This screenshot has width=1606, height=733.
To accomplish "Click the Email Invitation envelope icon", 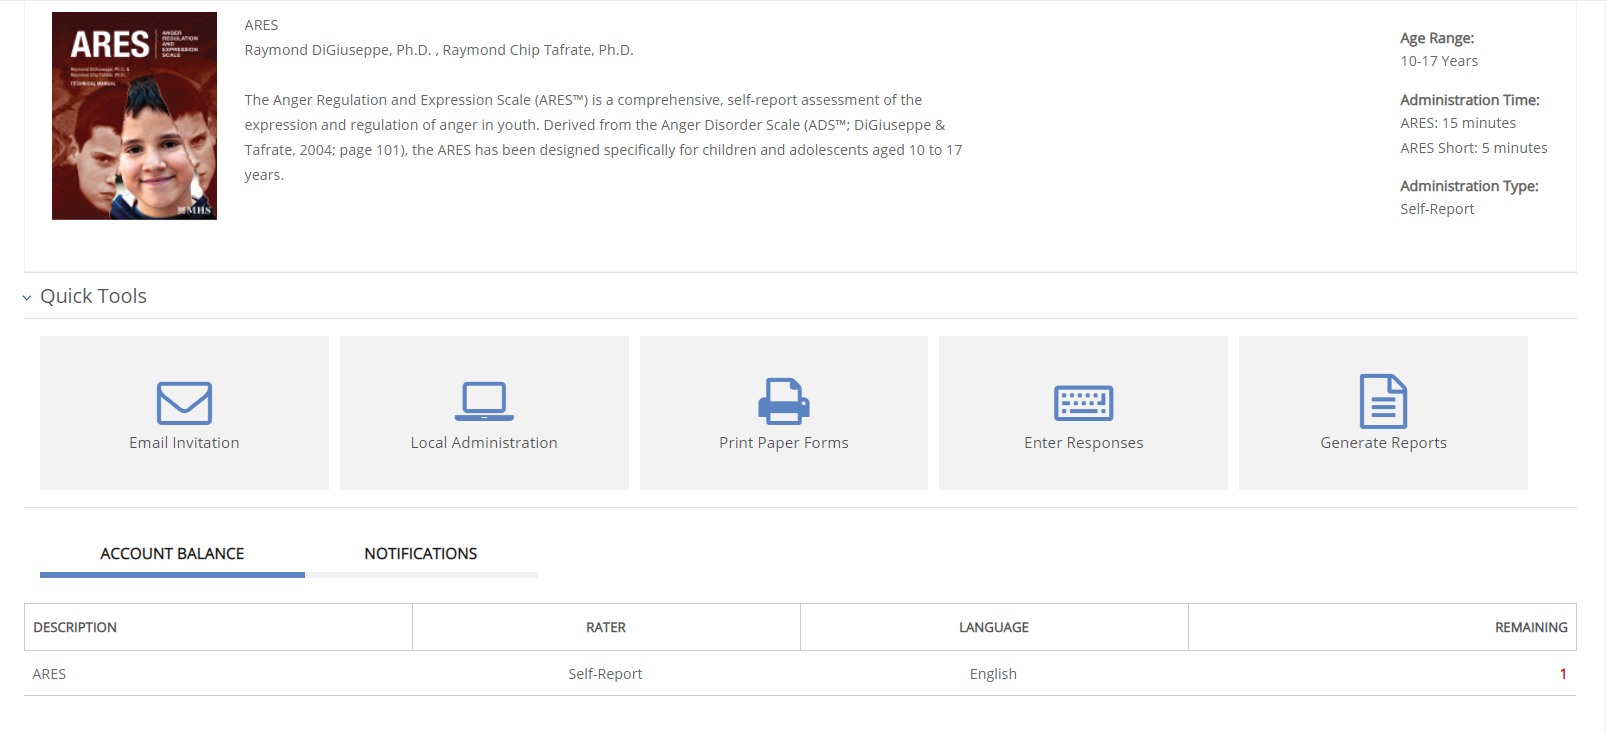I will click(x=184, y=403).
